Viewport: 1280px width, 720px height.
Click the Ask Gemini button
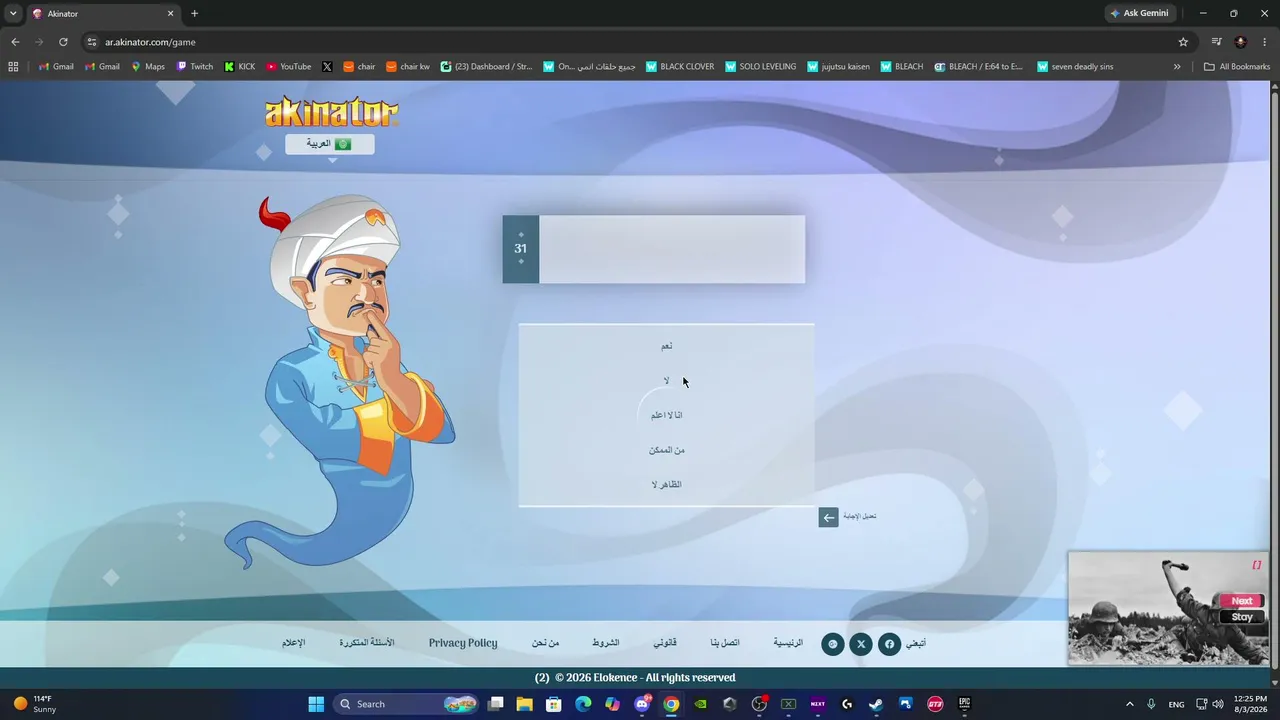(x=1139, y=13)
